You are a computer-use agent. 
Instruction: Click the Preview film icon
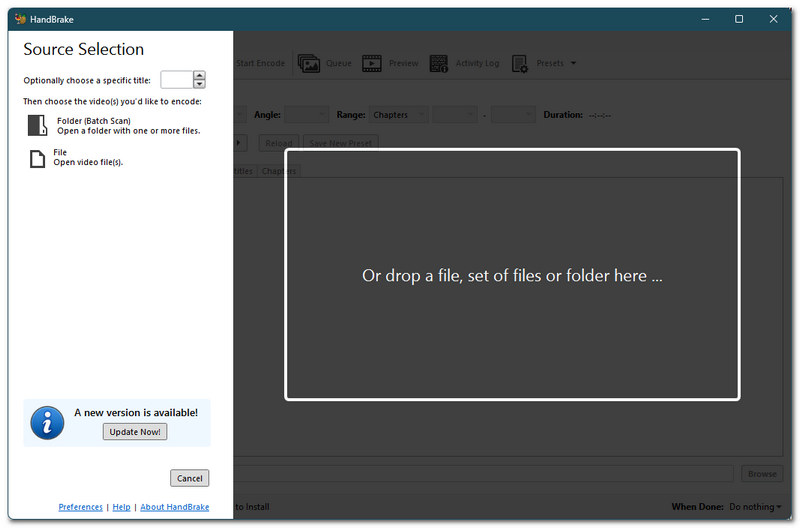(371, 63)
